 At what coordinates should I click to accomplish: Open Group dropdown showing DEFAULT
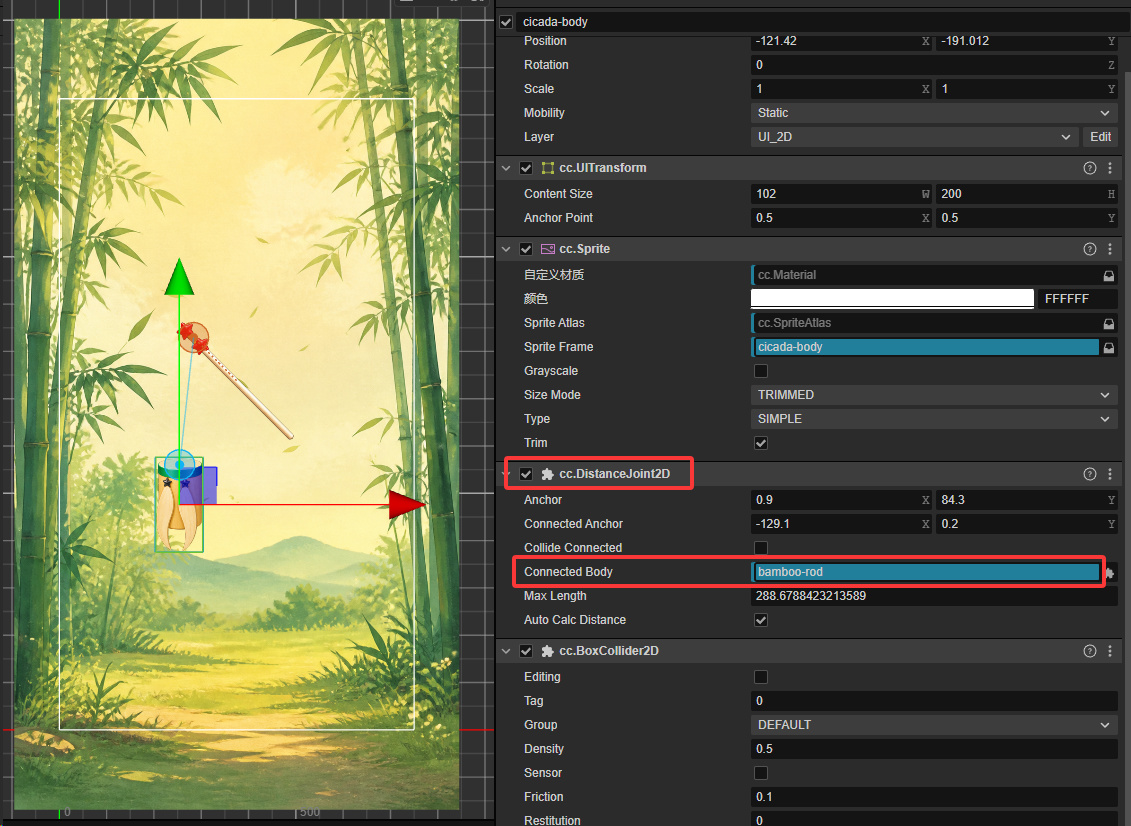pyautogui.click(x=934, y=725)
